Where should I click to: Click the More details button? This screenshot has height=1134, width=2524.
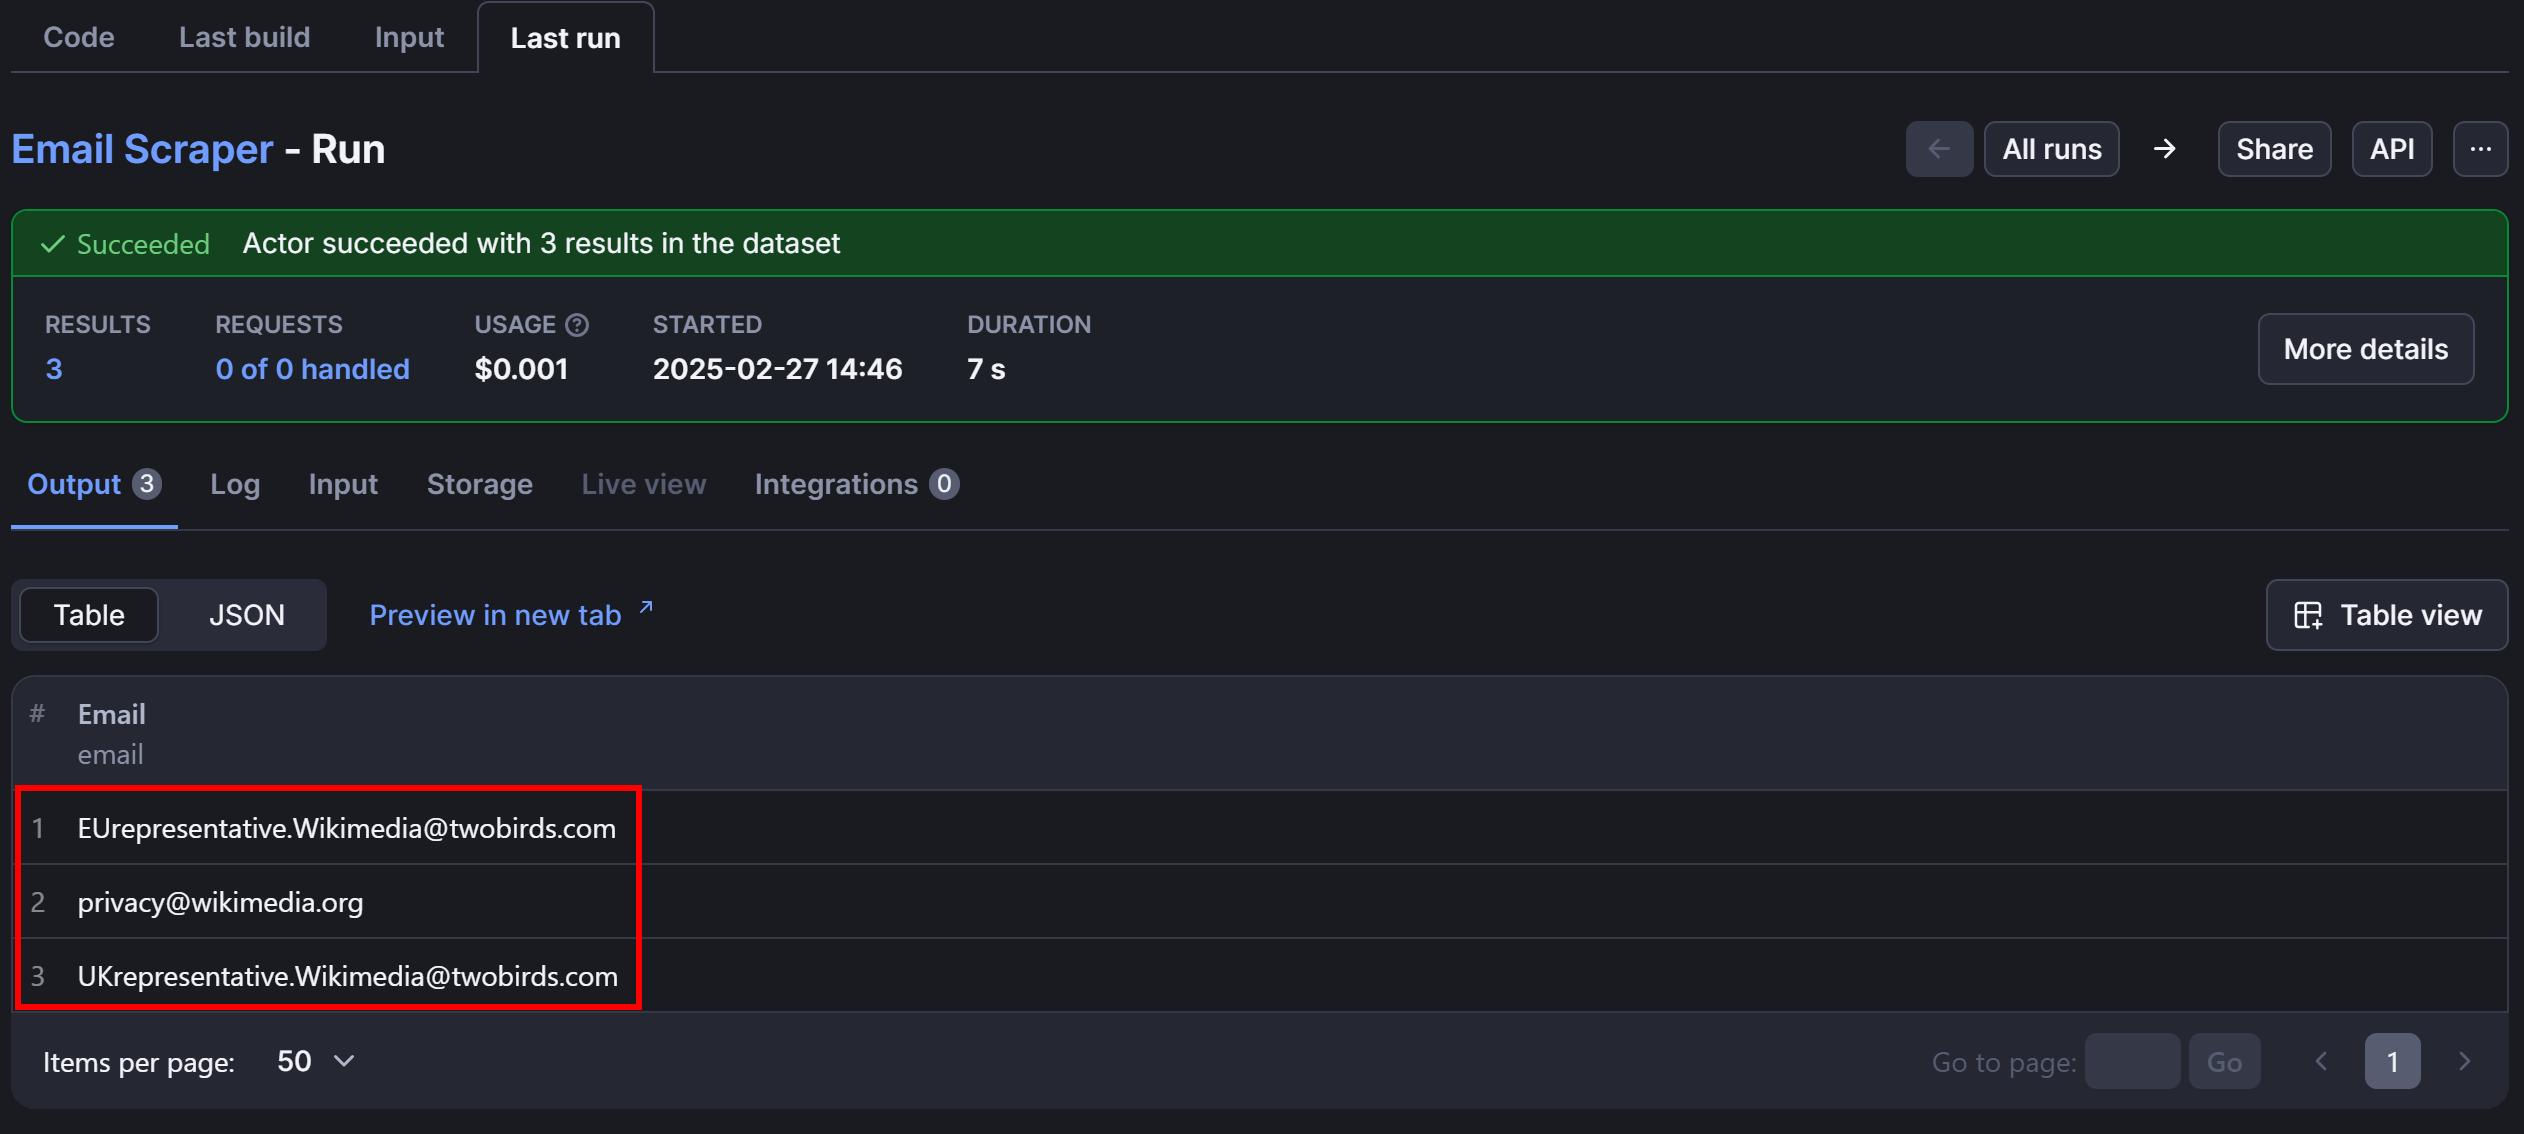click(2366, 348)
